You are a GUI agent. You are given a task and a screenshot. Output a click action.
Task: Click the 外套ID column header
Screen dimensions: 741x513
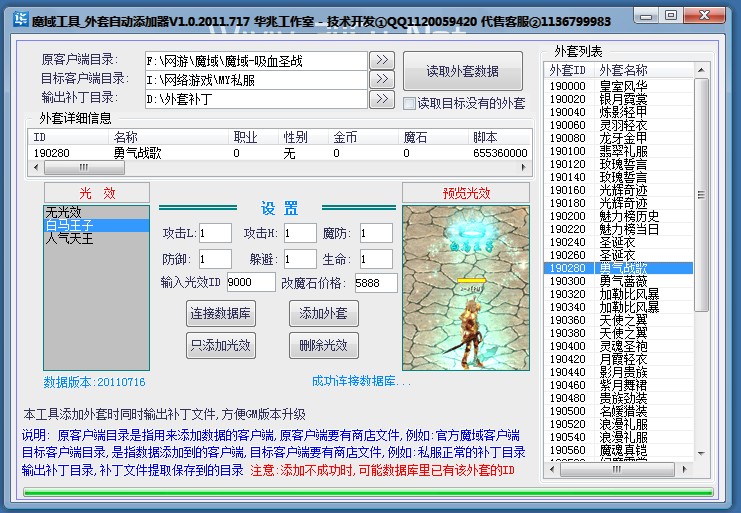point(569,70)
